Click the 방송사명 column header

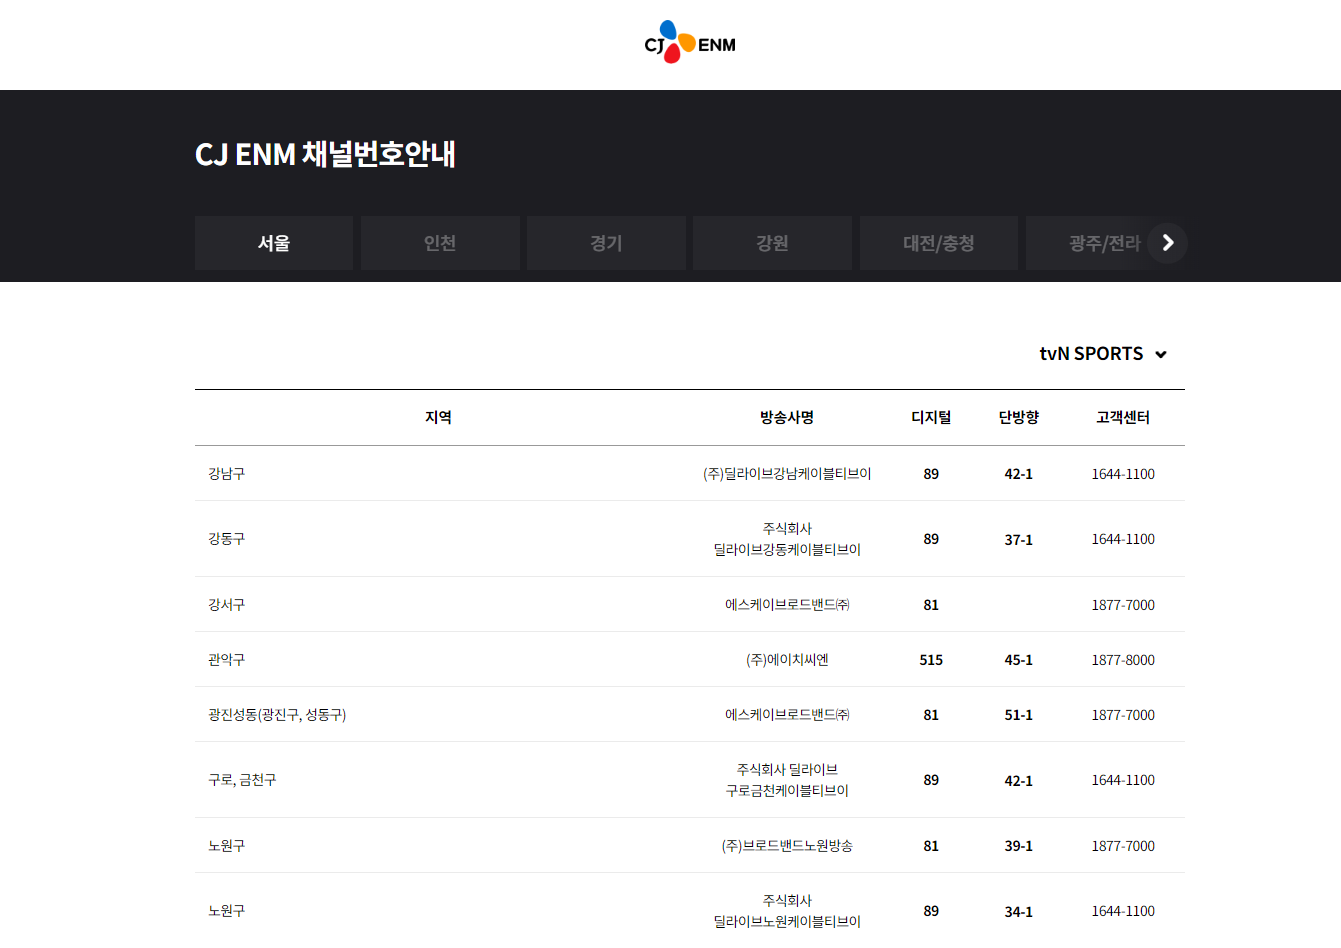tap(787, 417)
